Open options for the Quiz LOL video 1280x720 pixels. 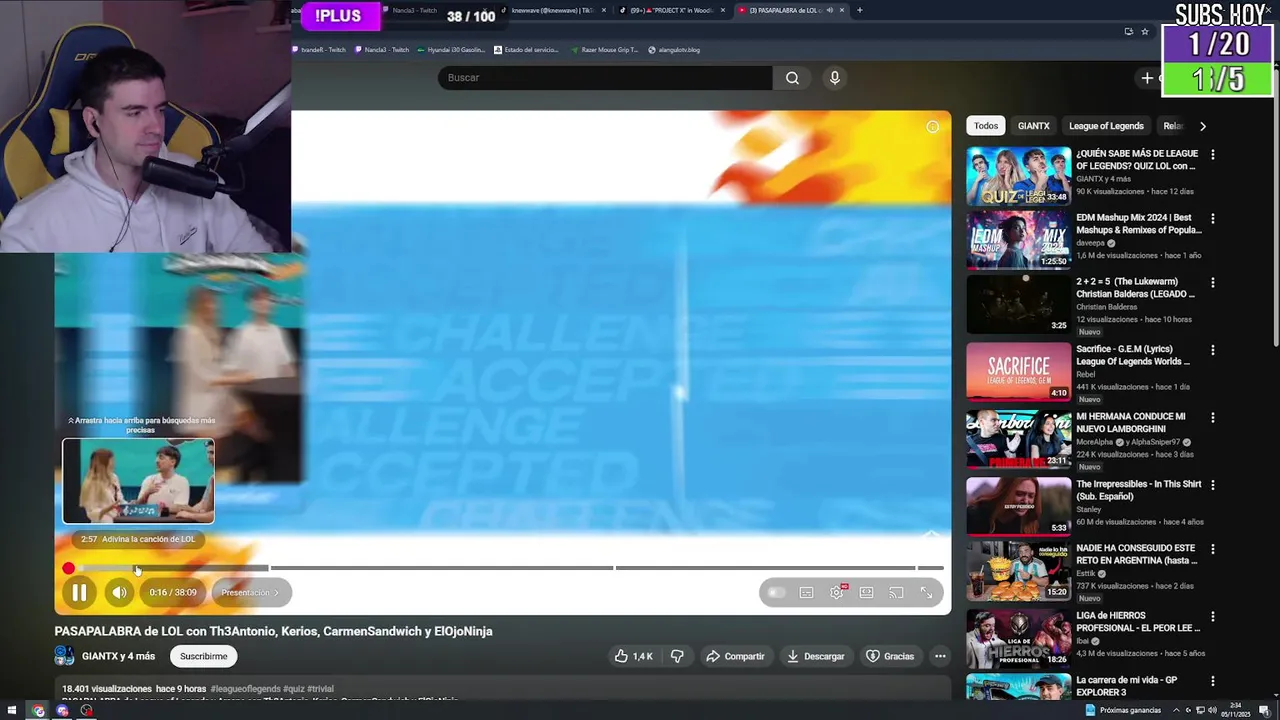click(x=1212, y=155)
